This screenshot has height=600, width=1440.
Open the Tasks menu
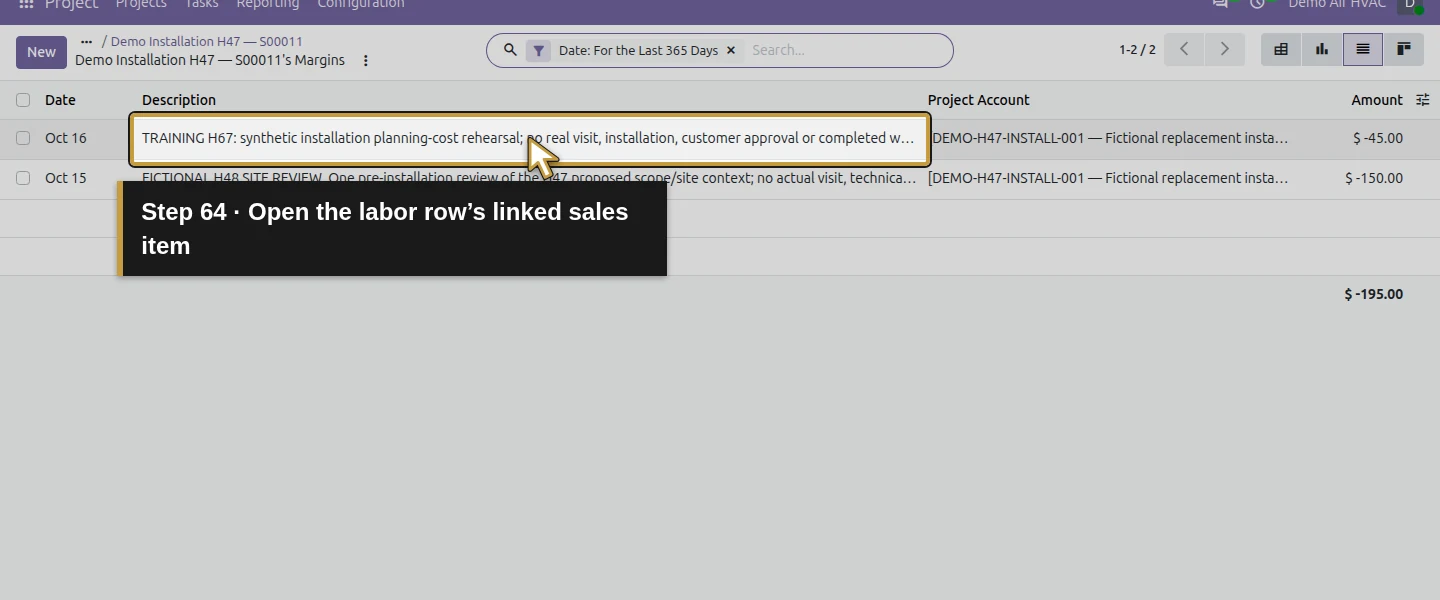tap(201, 4)
